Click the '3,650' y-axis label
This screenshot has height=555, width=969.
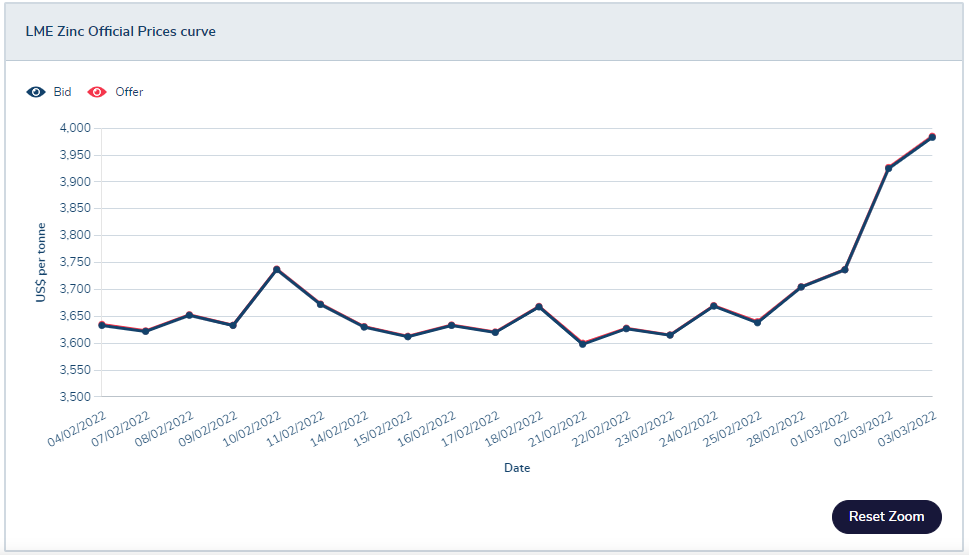(75, 316)
